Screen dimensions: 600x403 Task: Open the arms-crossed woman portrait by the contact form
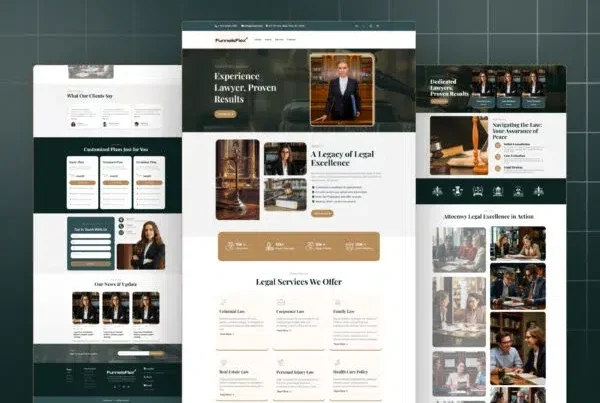point(141,245)
